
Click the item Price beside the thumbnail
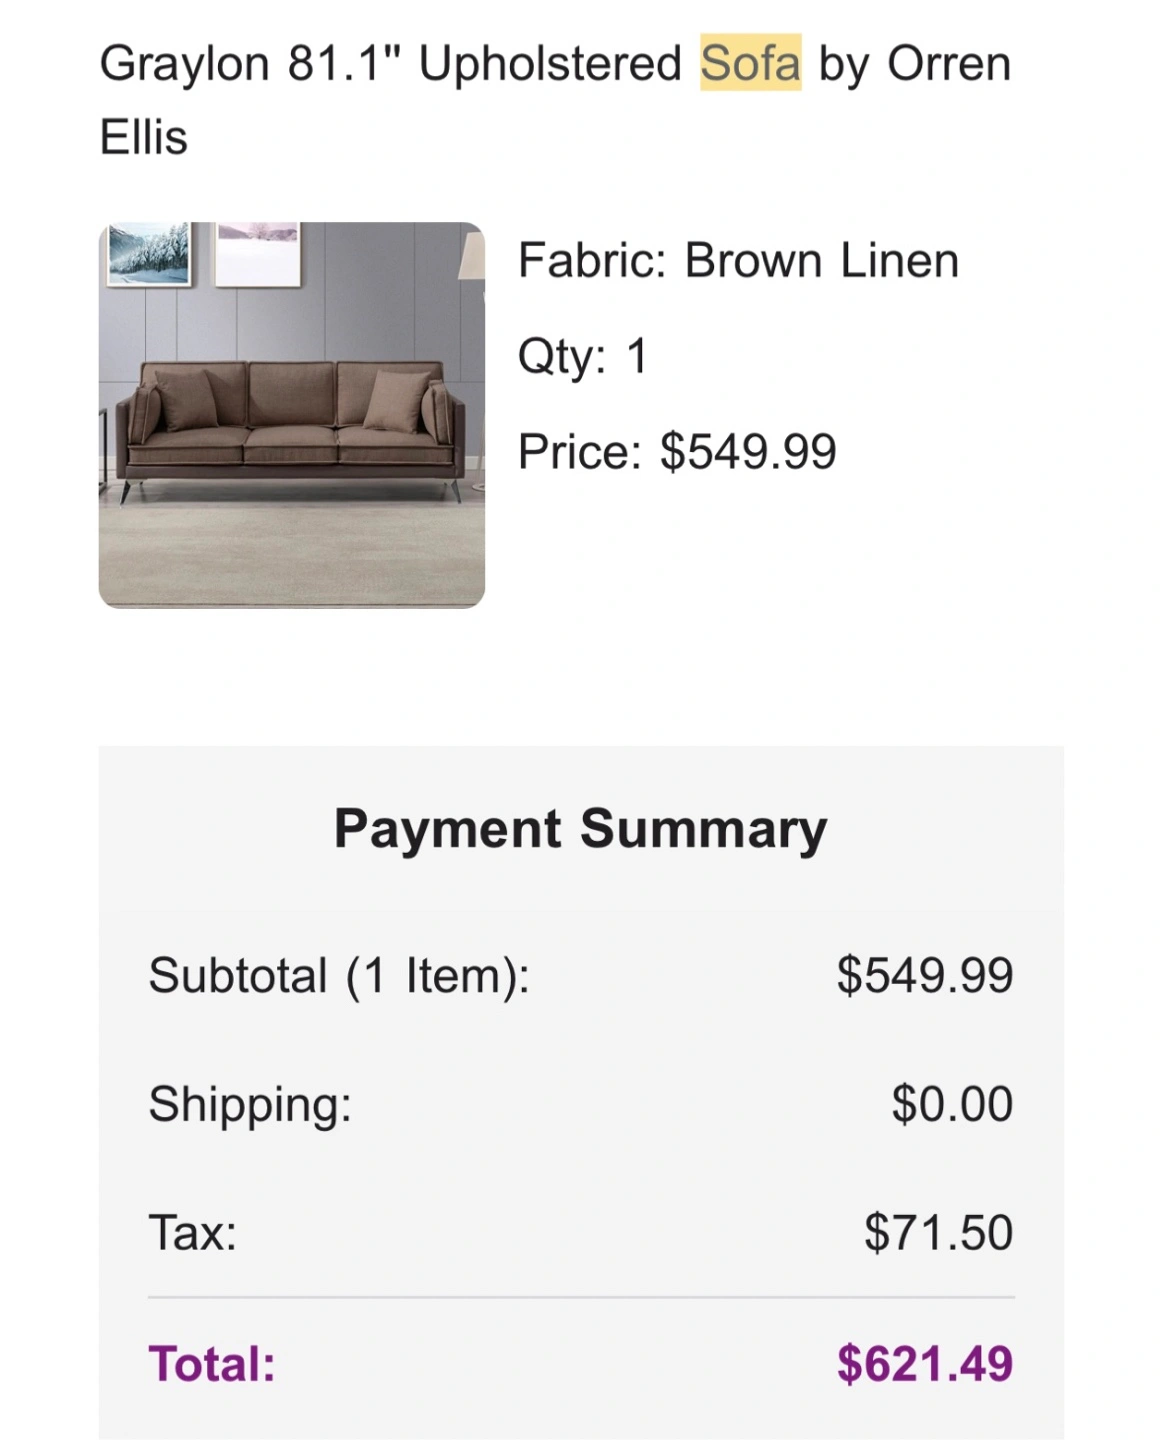(x=677, y=451)
